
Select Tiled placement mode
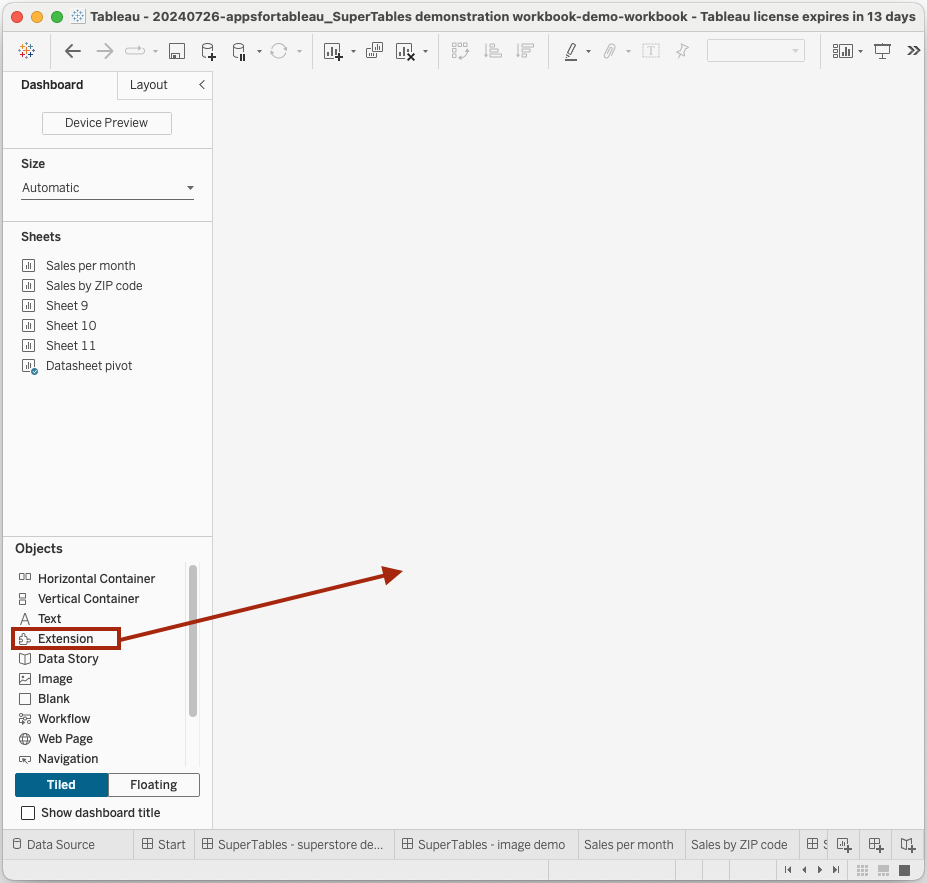61,784
